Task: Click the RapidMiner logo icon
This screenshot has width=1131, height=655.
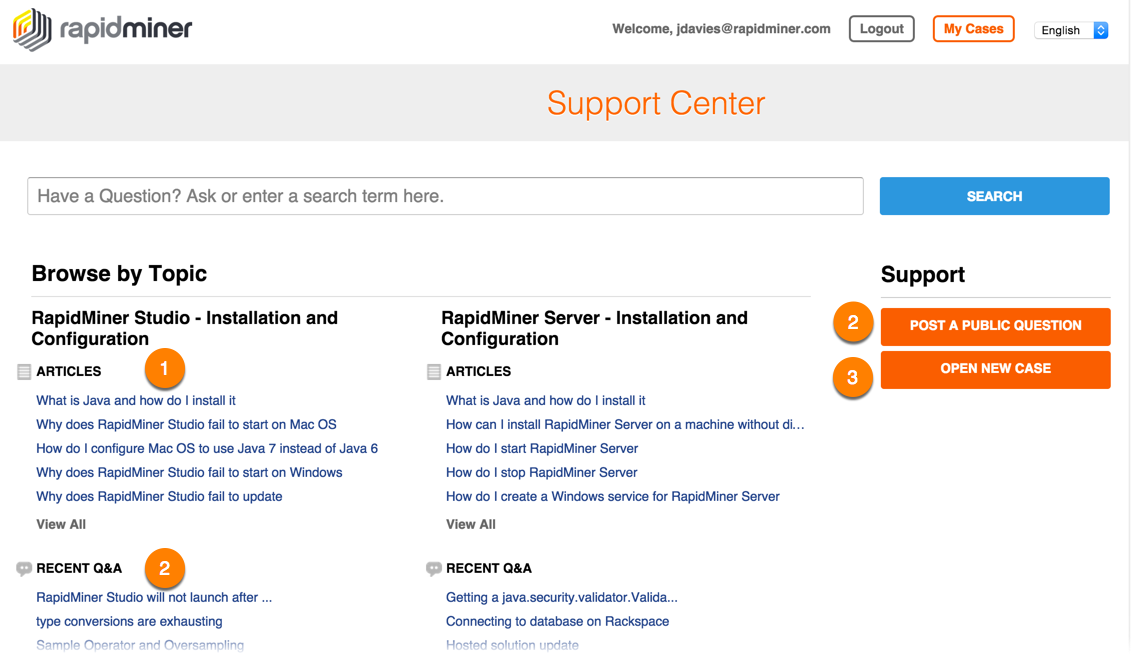Action: [x=33, y=29]
